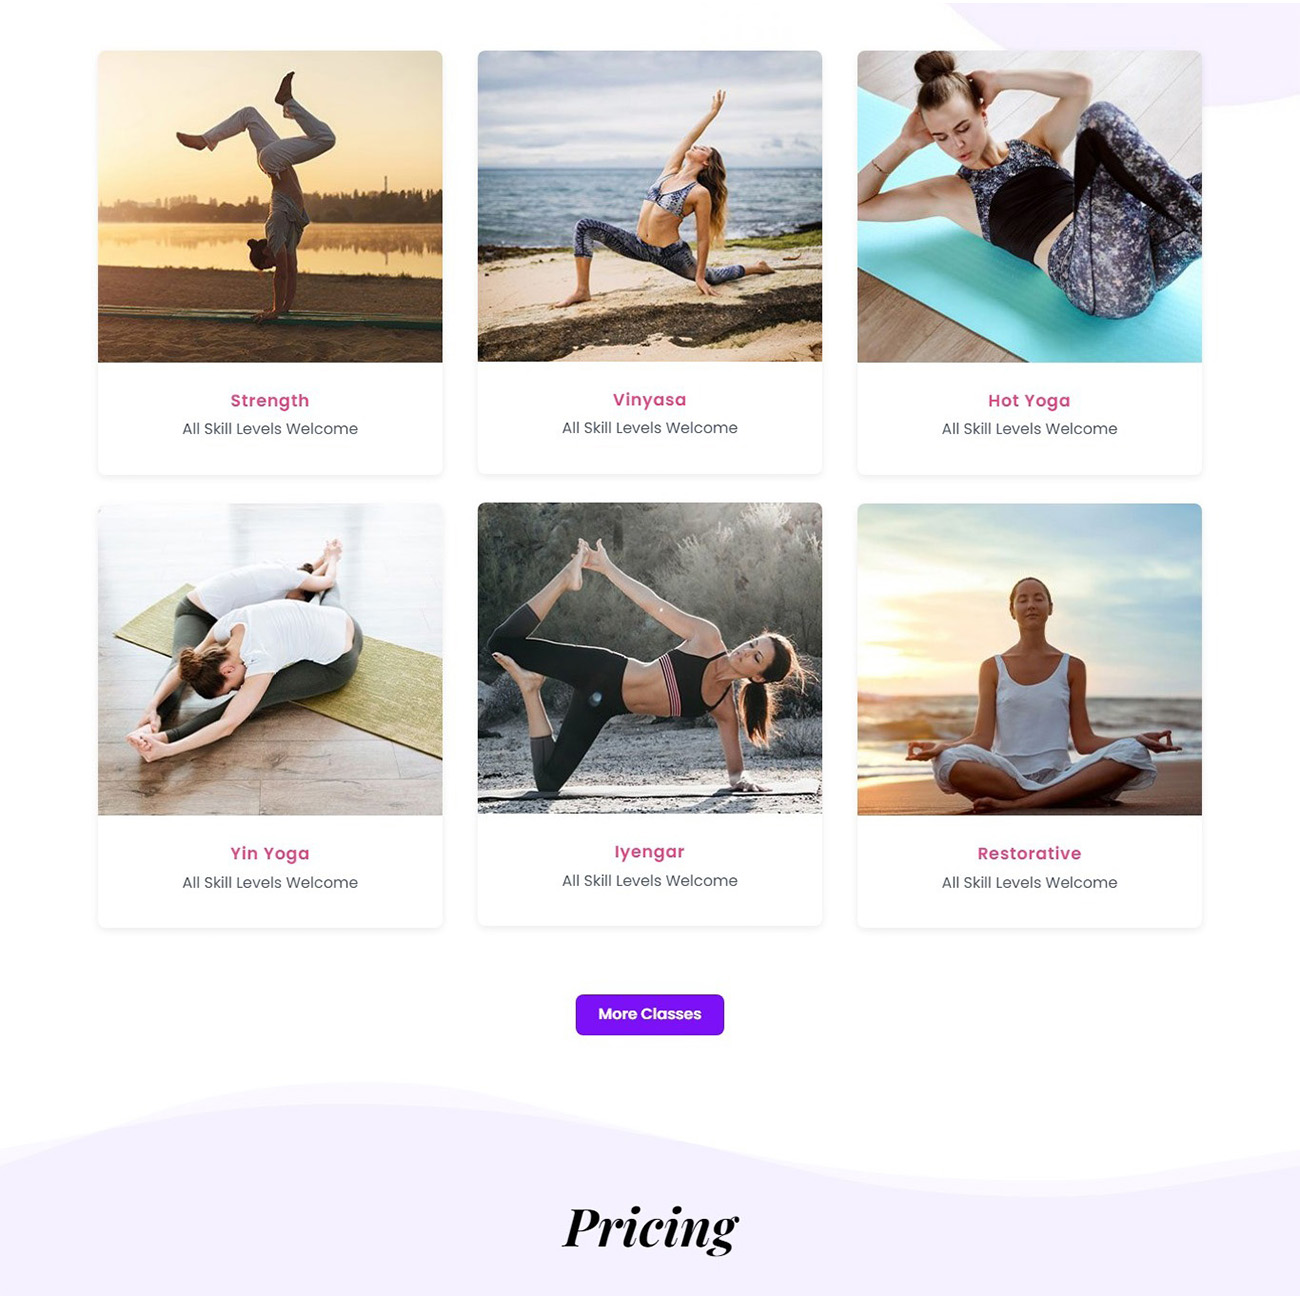Viewport: 1300px width, 1300px height.
Task: Select the Strength class title
Action: pyautogui.click(x=270, y=401)
